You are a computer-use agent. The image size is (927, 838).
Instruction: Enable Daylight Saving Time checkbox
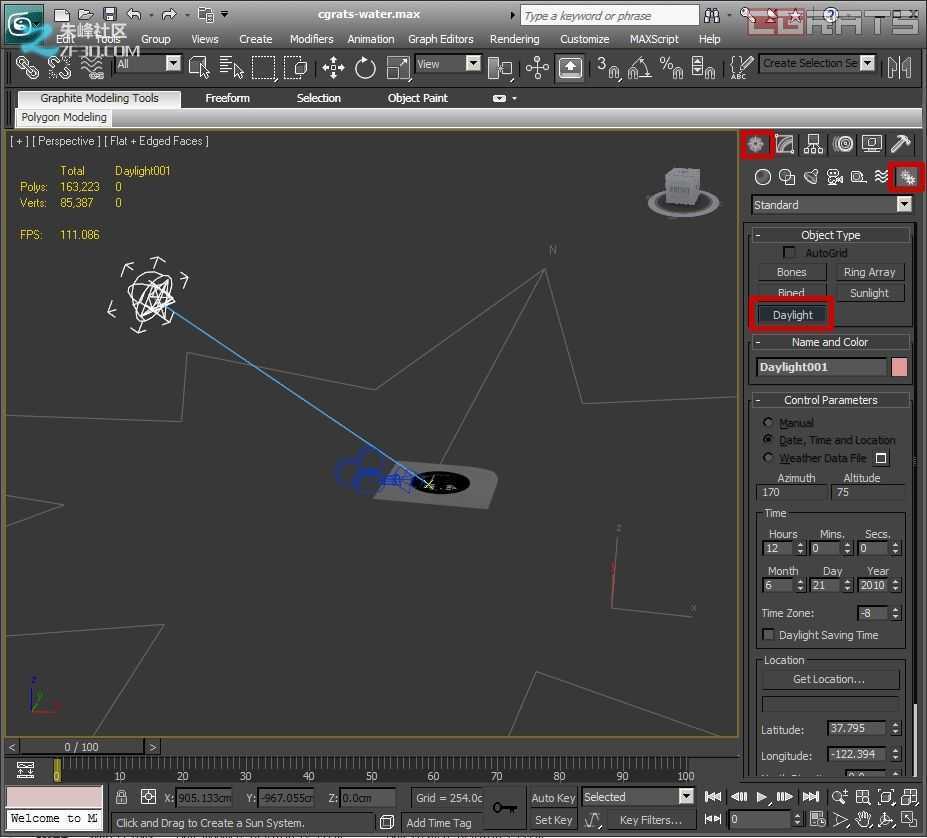coord(768,635)
